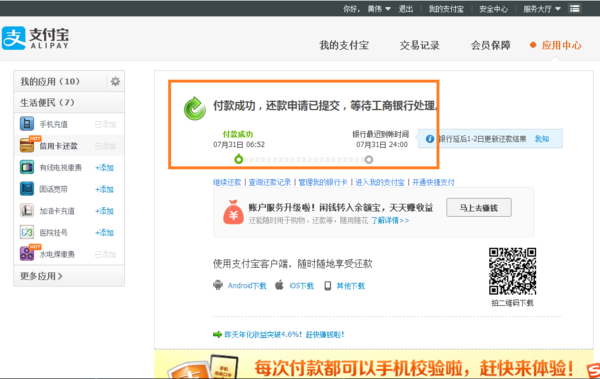Click the 马上去赚钱 button
The height and width of the screenshot is (379, 600).
coord(479,207)
